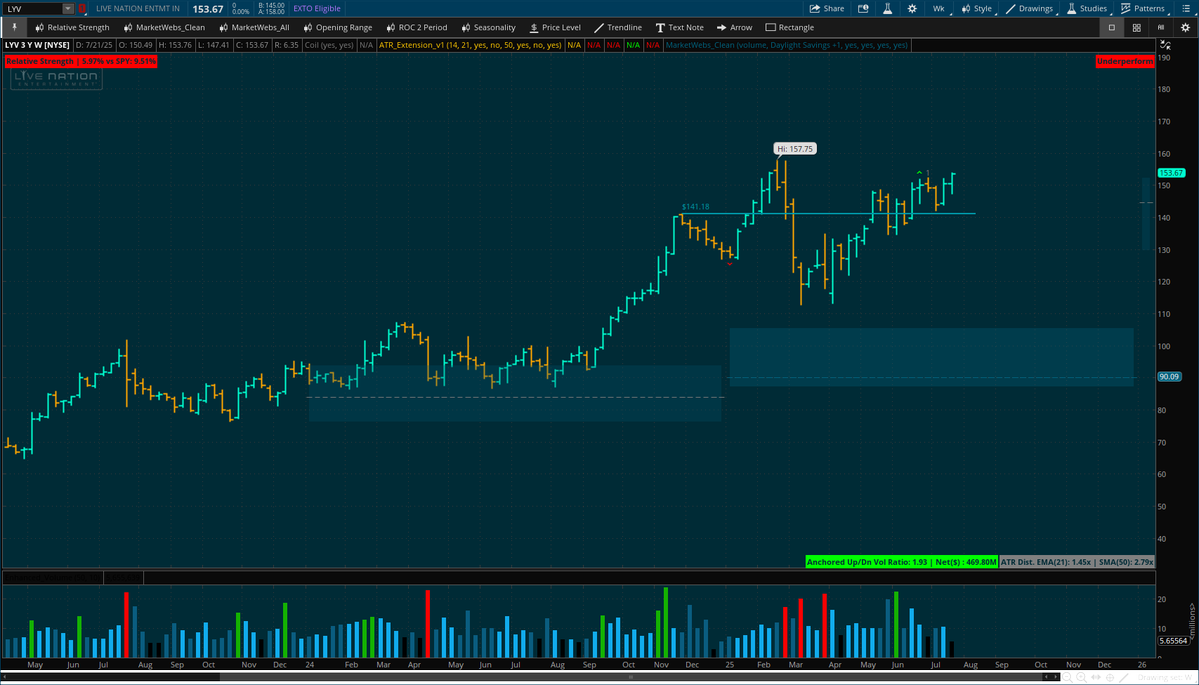
Task: Click the Drawing set label at bottom right
Action: (1163, 677)
